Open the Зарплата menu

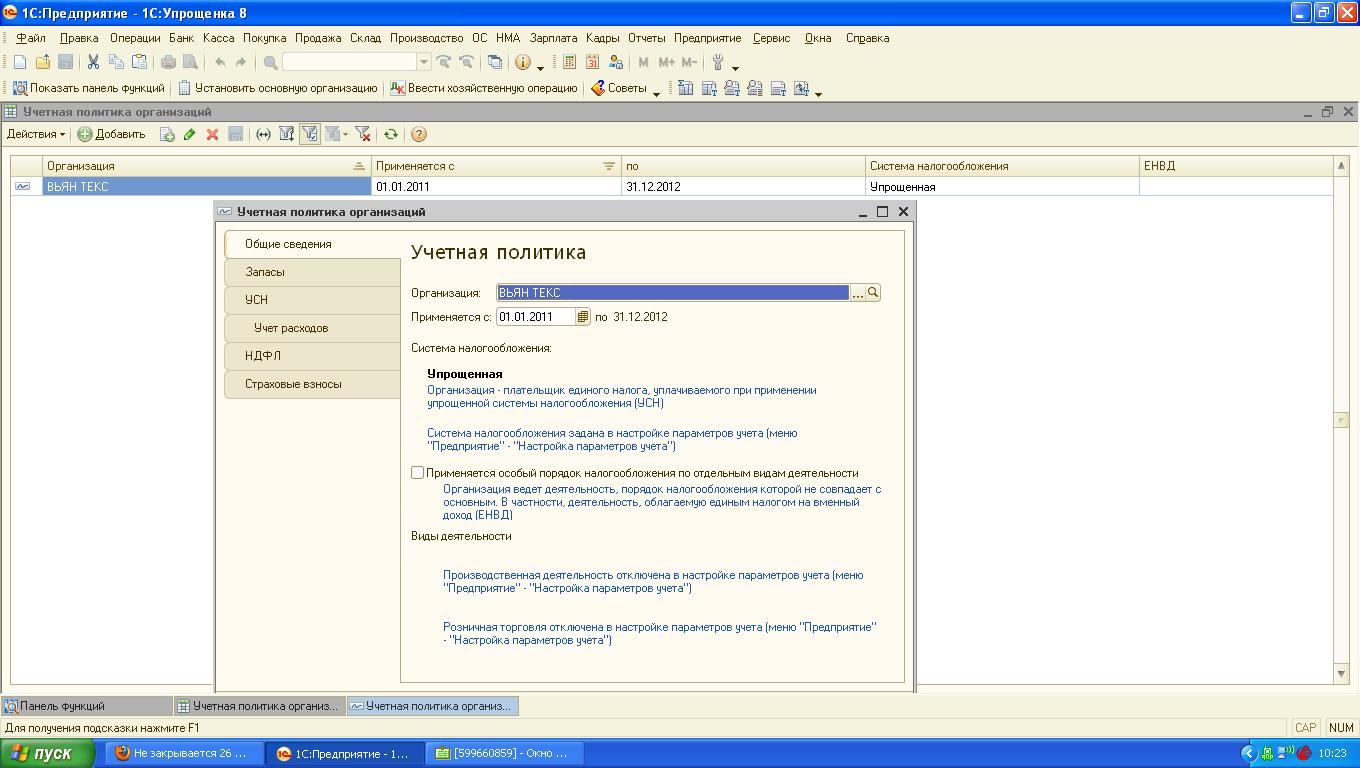(x=554, y=38)
